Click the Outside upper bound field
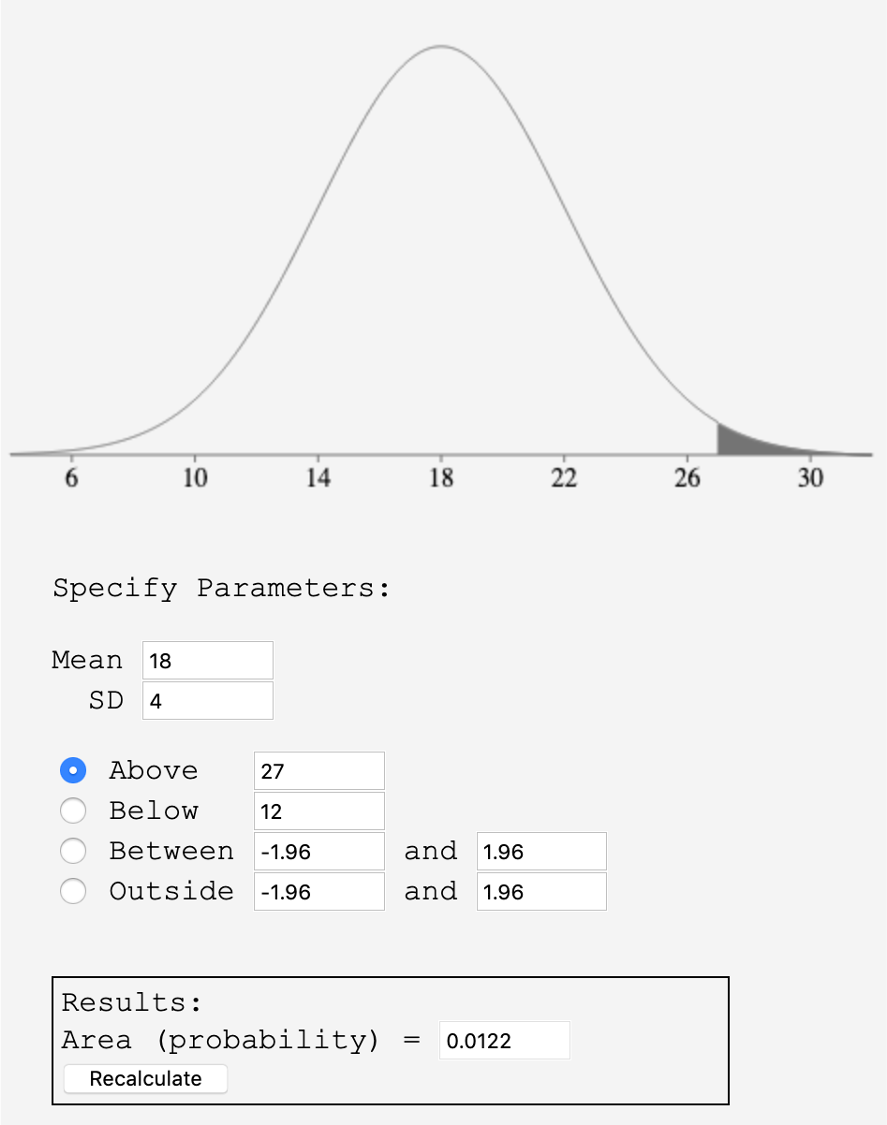 click(541, 891)
